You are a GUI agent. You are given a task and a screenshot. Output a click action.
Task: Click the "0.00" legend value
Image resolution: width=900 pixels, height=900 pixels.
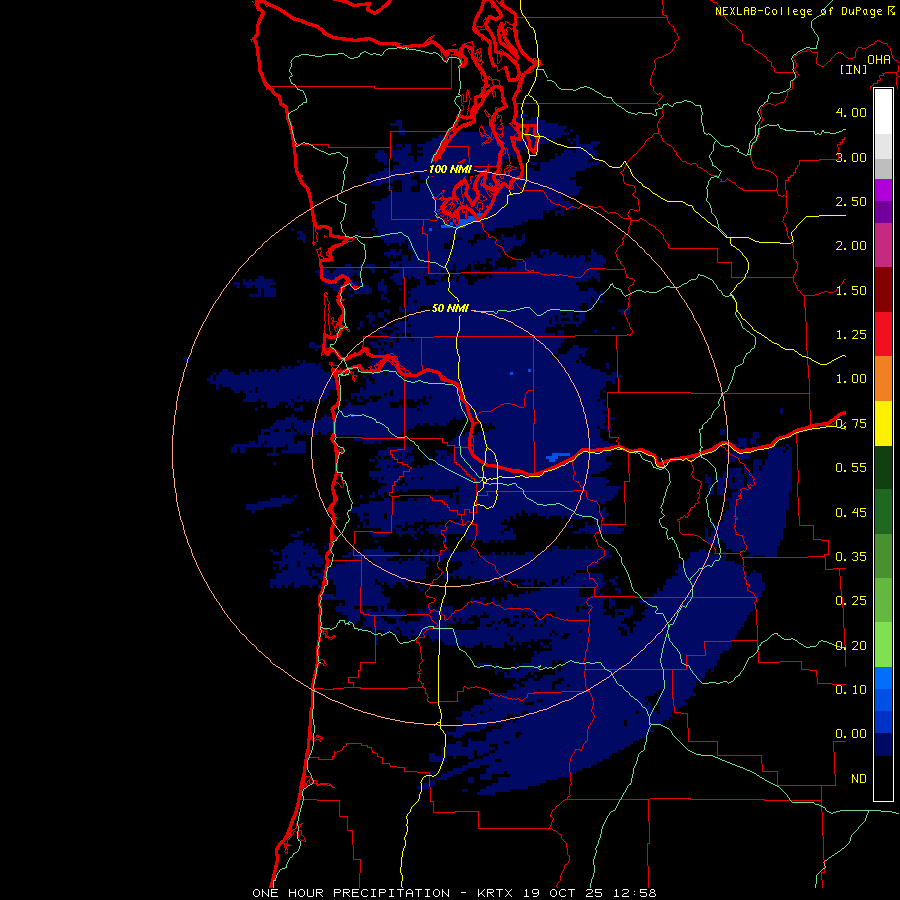pyautogui.click(x=851, y=734)
